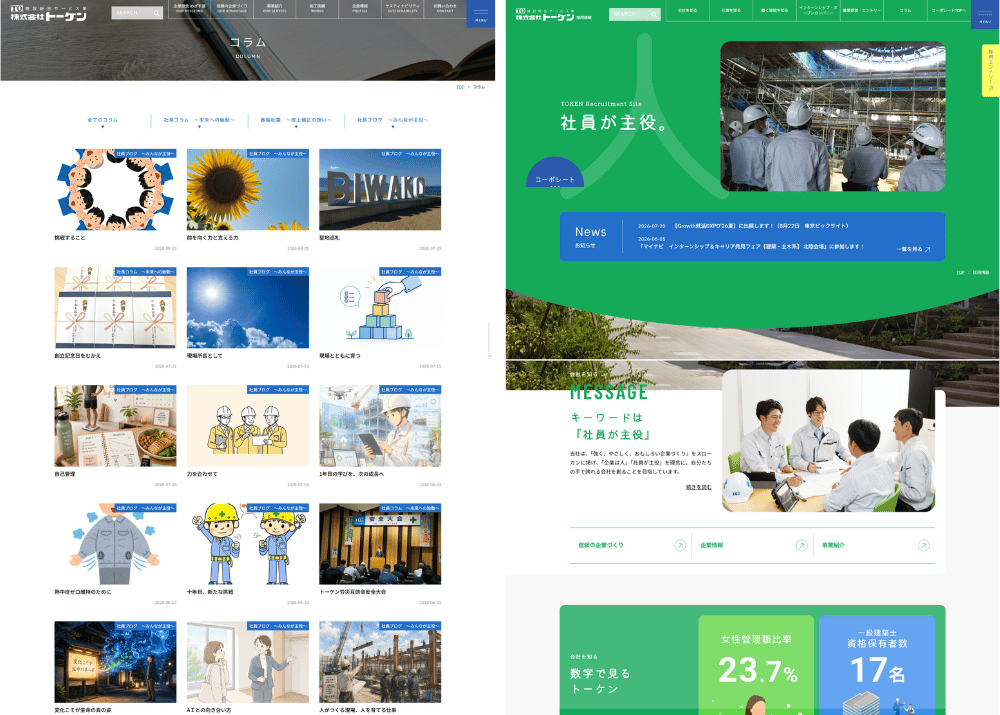Click the 一級建築士 資格保有者数 17名 stat card

[x=877, y=665]
